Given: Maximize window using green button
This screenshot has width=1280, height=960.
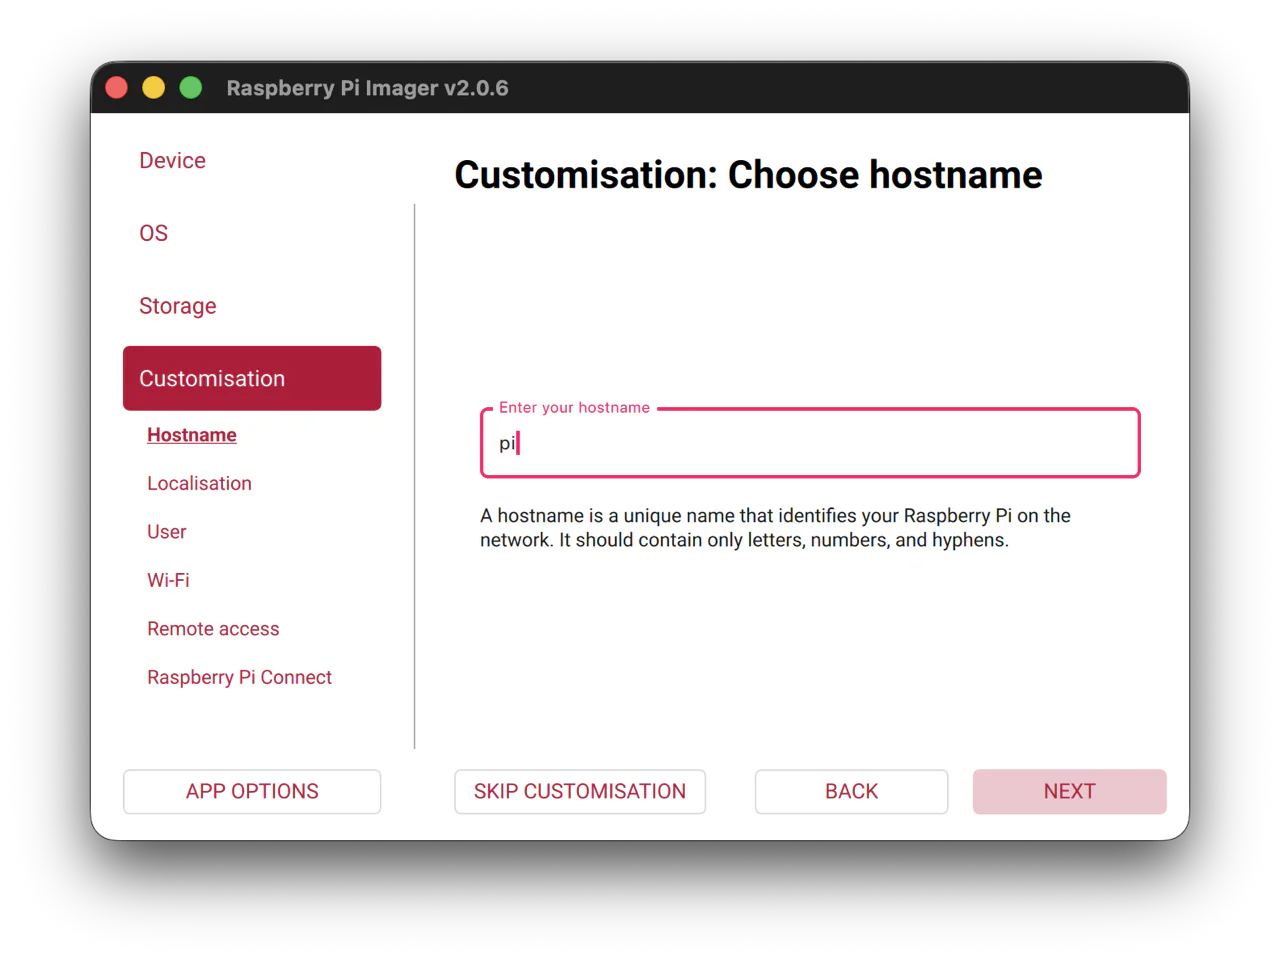Looking at the screenshot, I should (x=190, y=88).
